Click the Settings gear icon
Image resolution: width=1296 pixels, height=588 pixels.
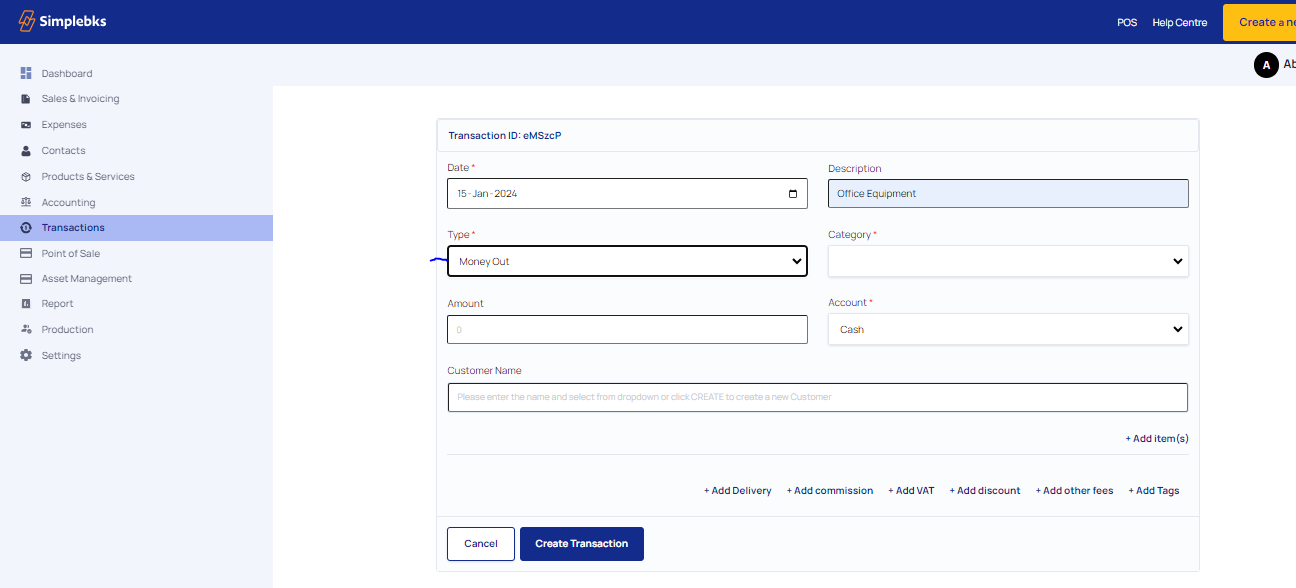tap(26, 356)
